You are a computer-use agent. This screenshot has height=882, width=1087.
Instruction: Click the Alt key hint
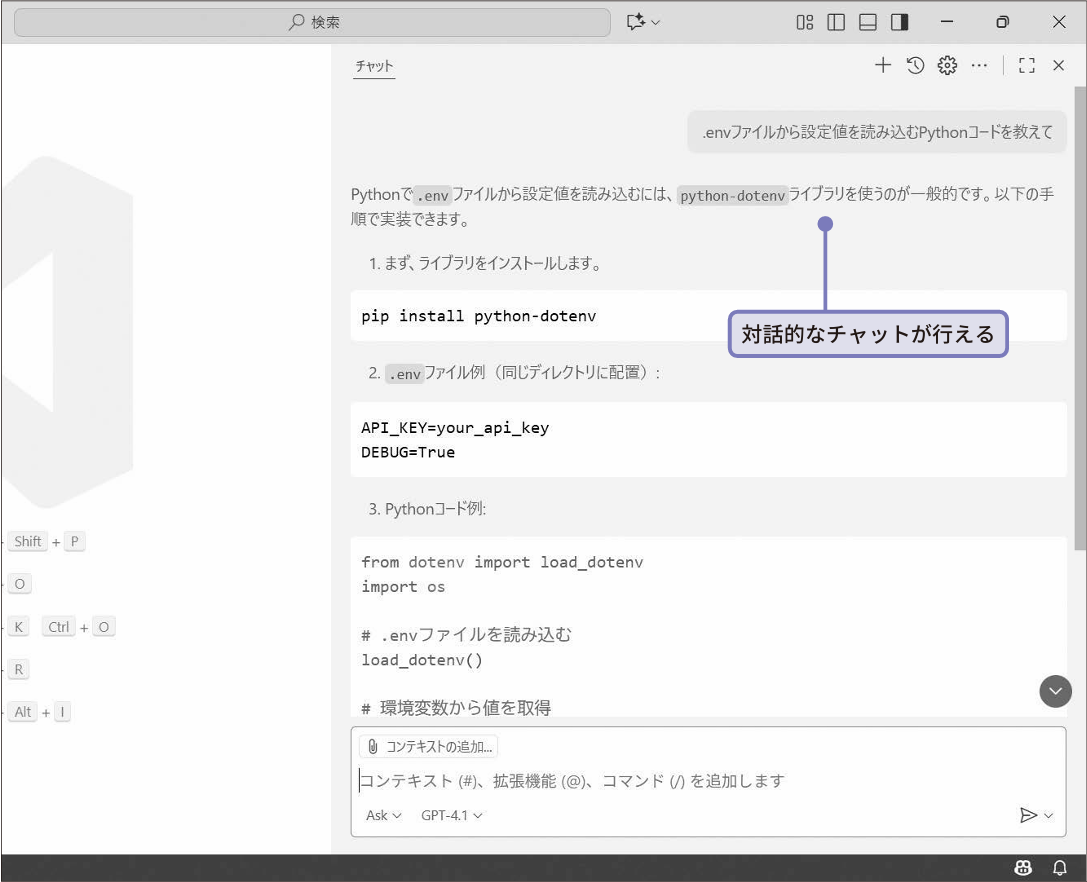tap(23, 712)
